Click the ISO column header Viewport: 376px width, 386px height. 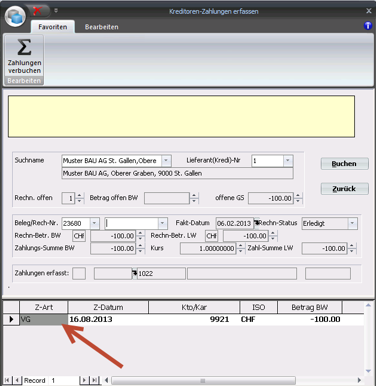pos(258,307)
